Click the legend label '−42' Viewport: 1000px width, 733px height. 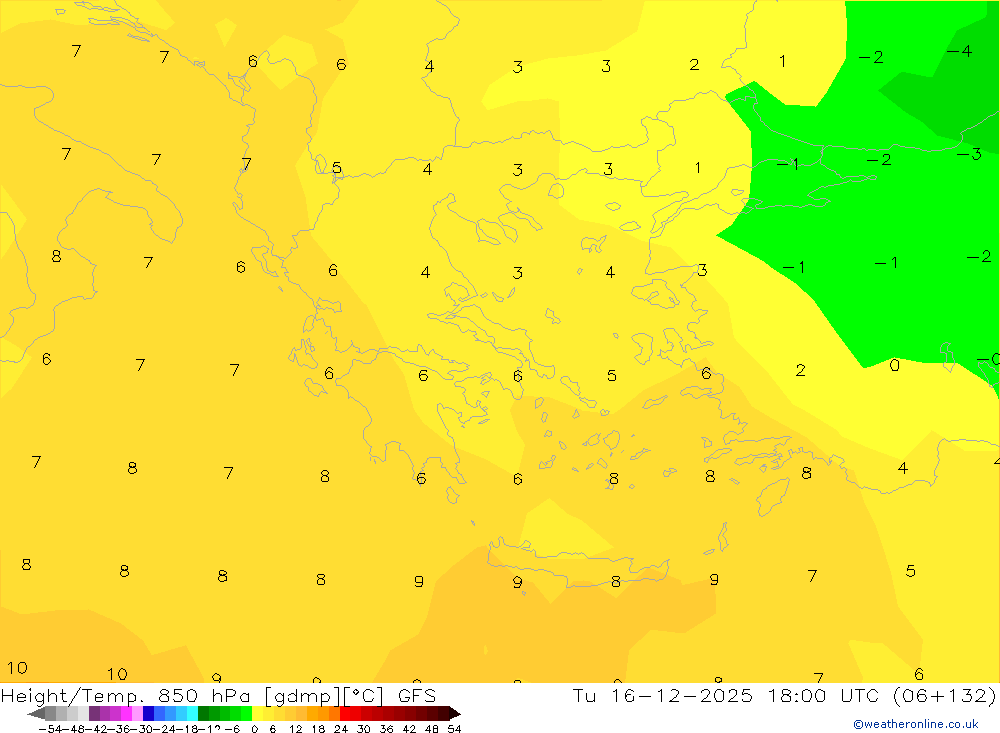[x=97, y=729]
